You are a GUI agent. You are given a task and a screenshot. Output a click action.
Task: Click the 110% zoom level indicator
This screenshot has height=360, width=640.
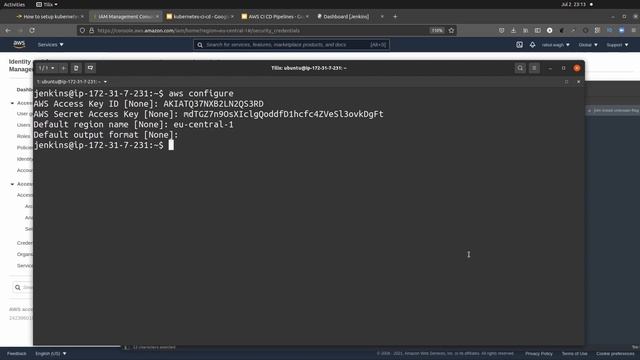(437, 31)
